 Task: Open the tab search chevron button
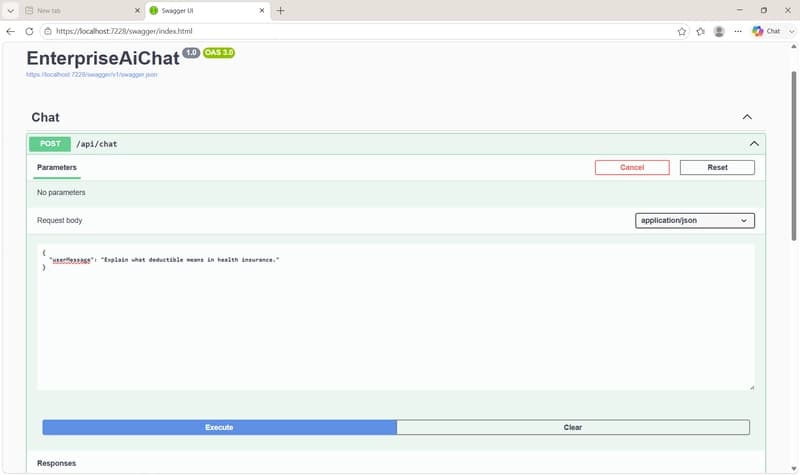tap(10, 11)
